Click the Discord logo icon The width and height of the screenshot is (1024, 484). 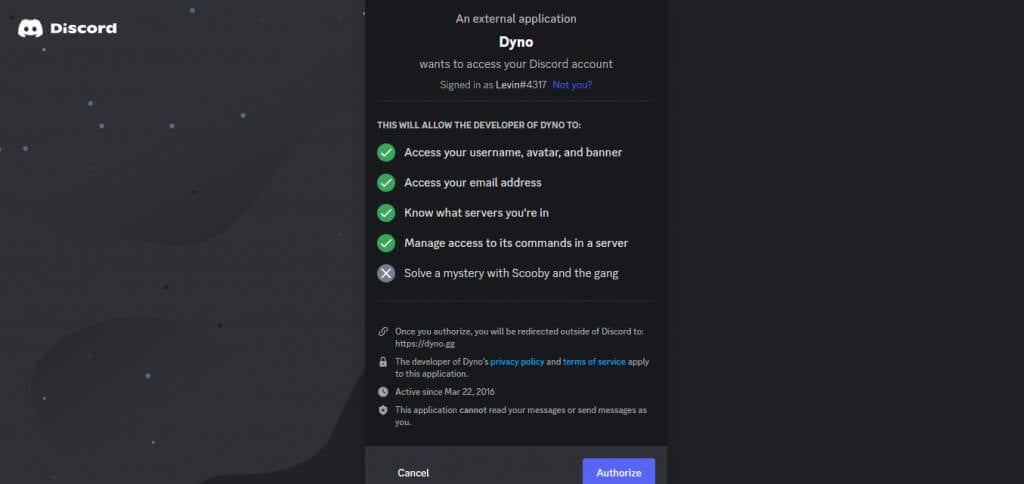click(x=30, y=28)
